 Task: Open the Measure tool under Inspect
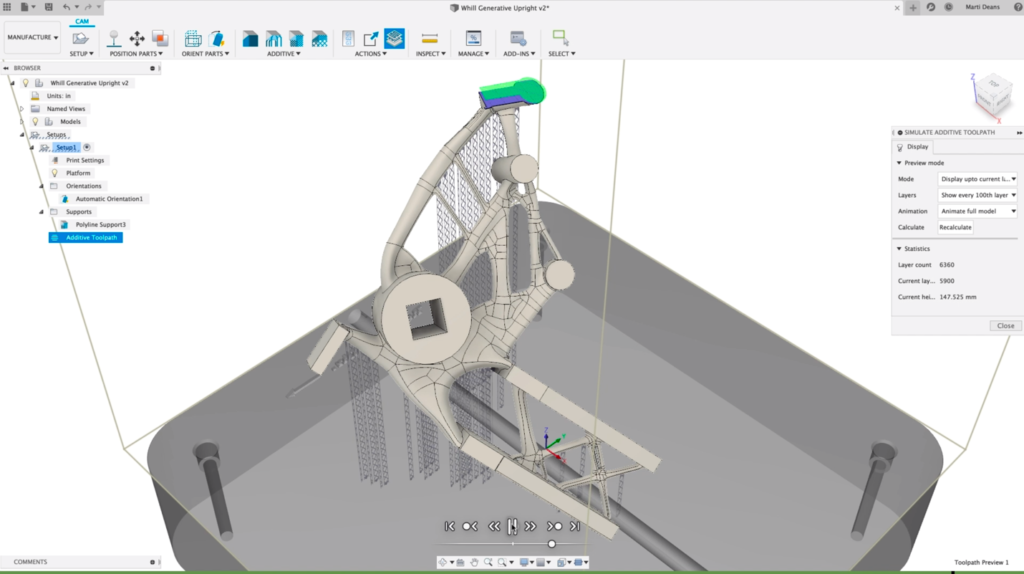[430, 39]
